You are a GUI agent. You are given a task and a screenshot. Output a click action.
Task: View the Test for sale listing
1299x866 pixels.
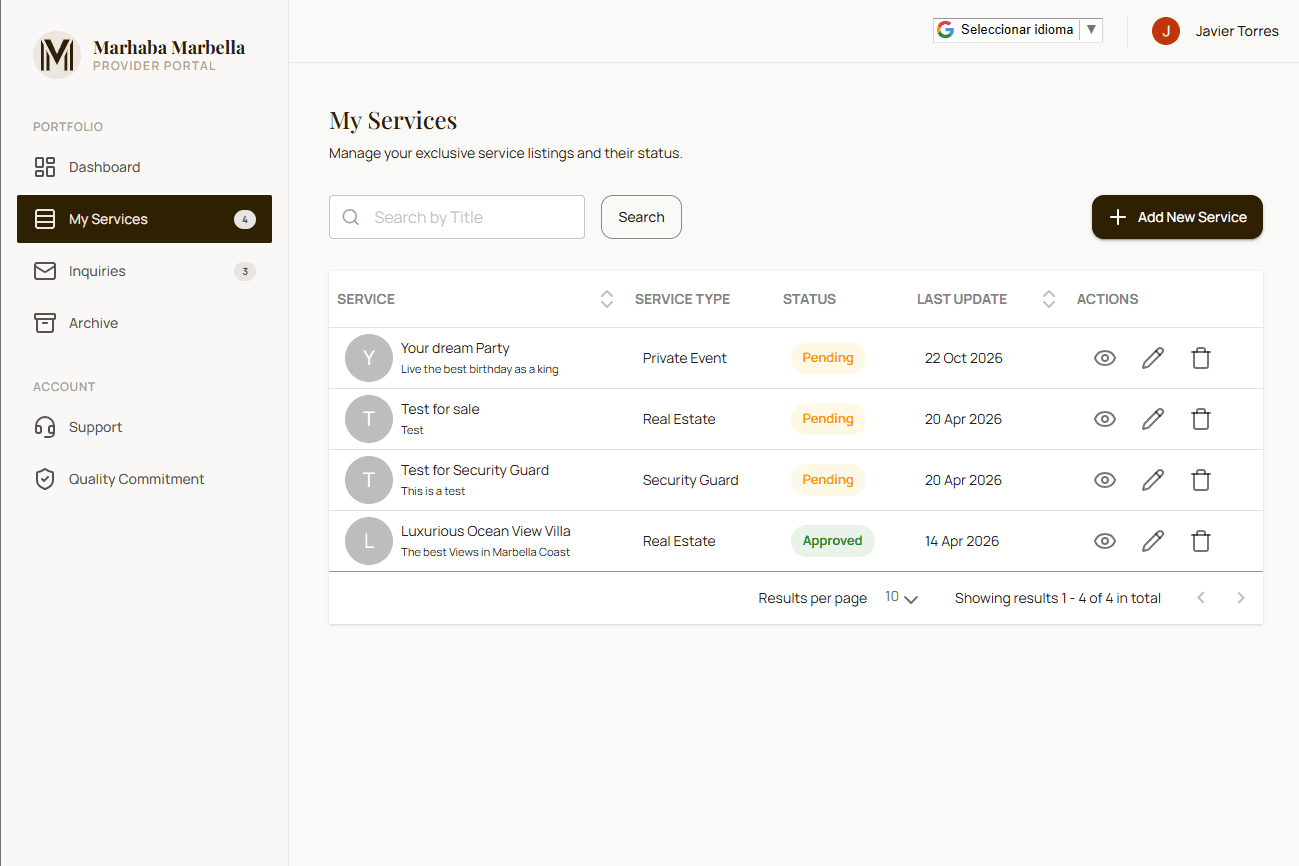pyautogui.click(x=1105, y=419)
